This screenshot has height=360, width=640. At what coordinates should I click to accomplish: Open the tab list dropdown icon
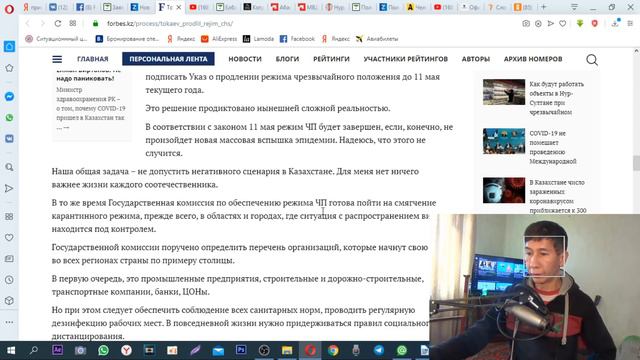click(574, 7)
